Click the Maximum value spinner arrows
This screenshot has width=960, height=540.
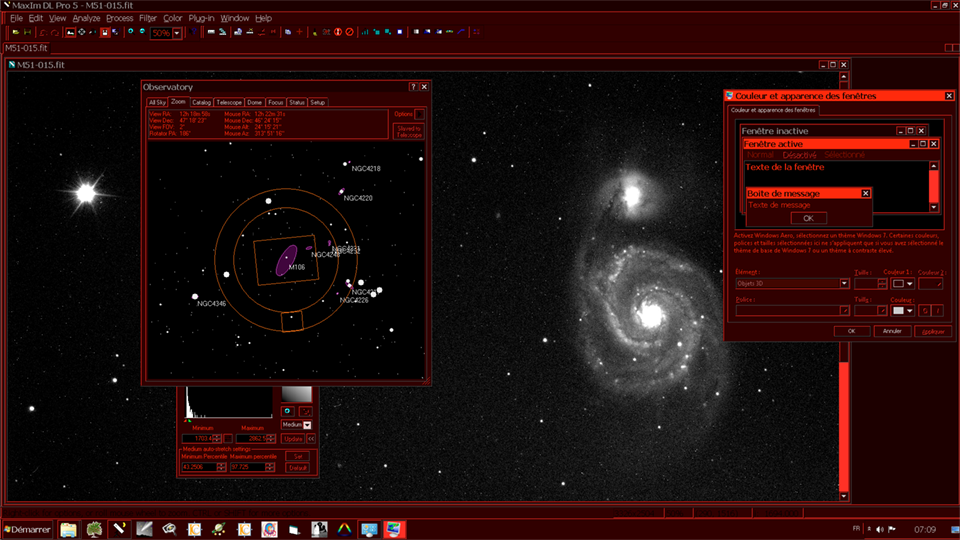click(271, 438)
